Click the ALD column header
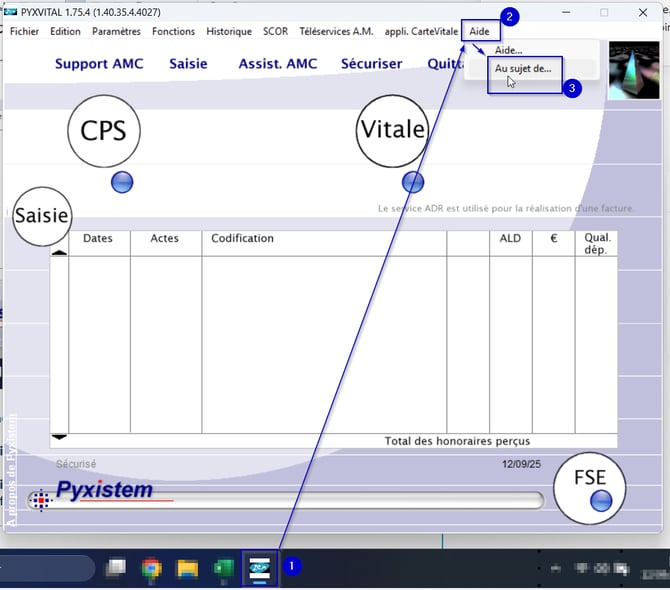This screenshot has width=670, height=590. point(510,238)
